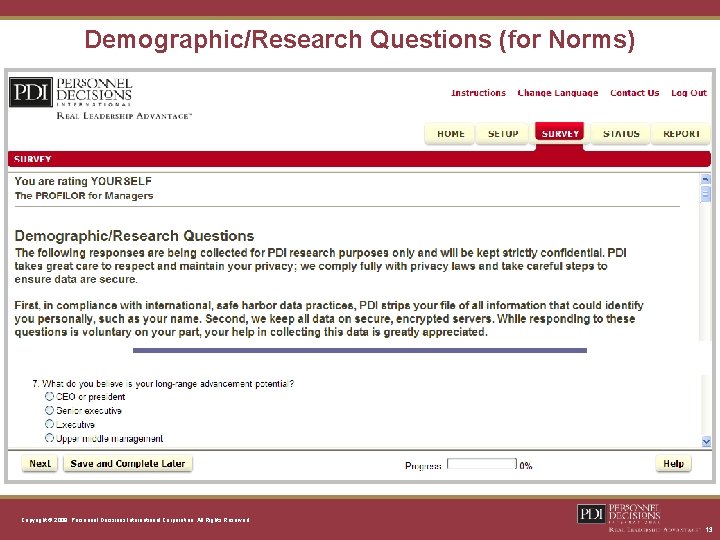Click 'You are rating YOURSELF' text
This screenshot has height=540, width=720.
coord(83,181)
